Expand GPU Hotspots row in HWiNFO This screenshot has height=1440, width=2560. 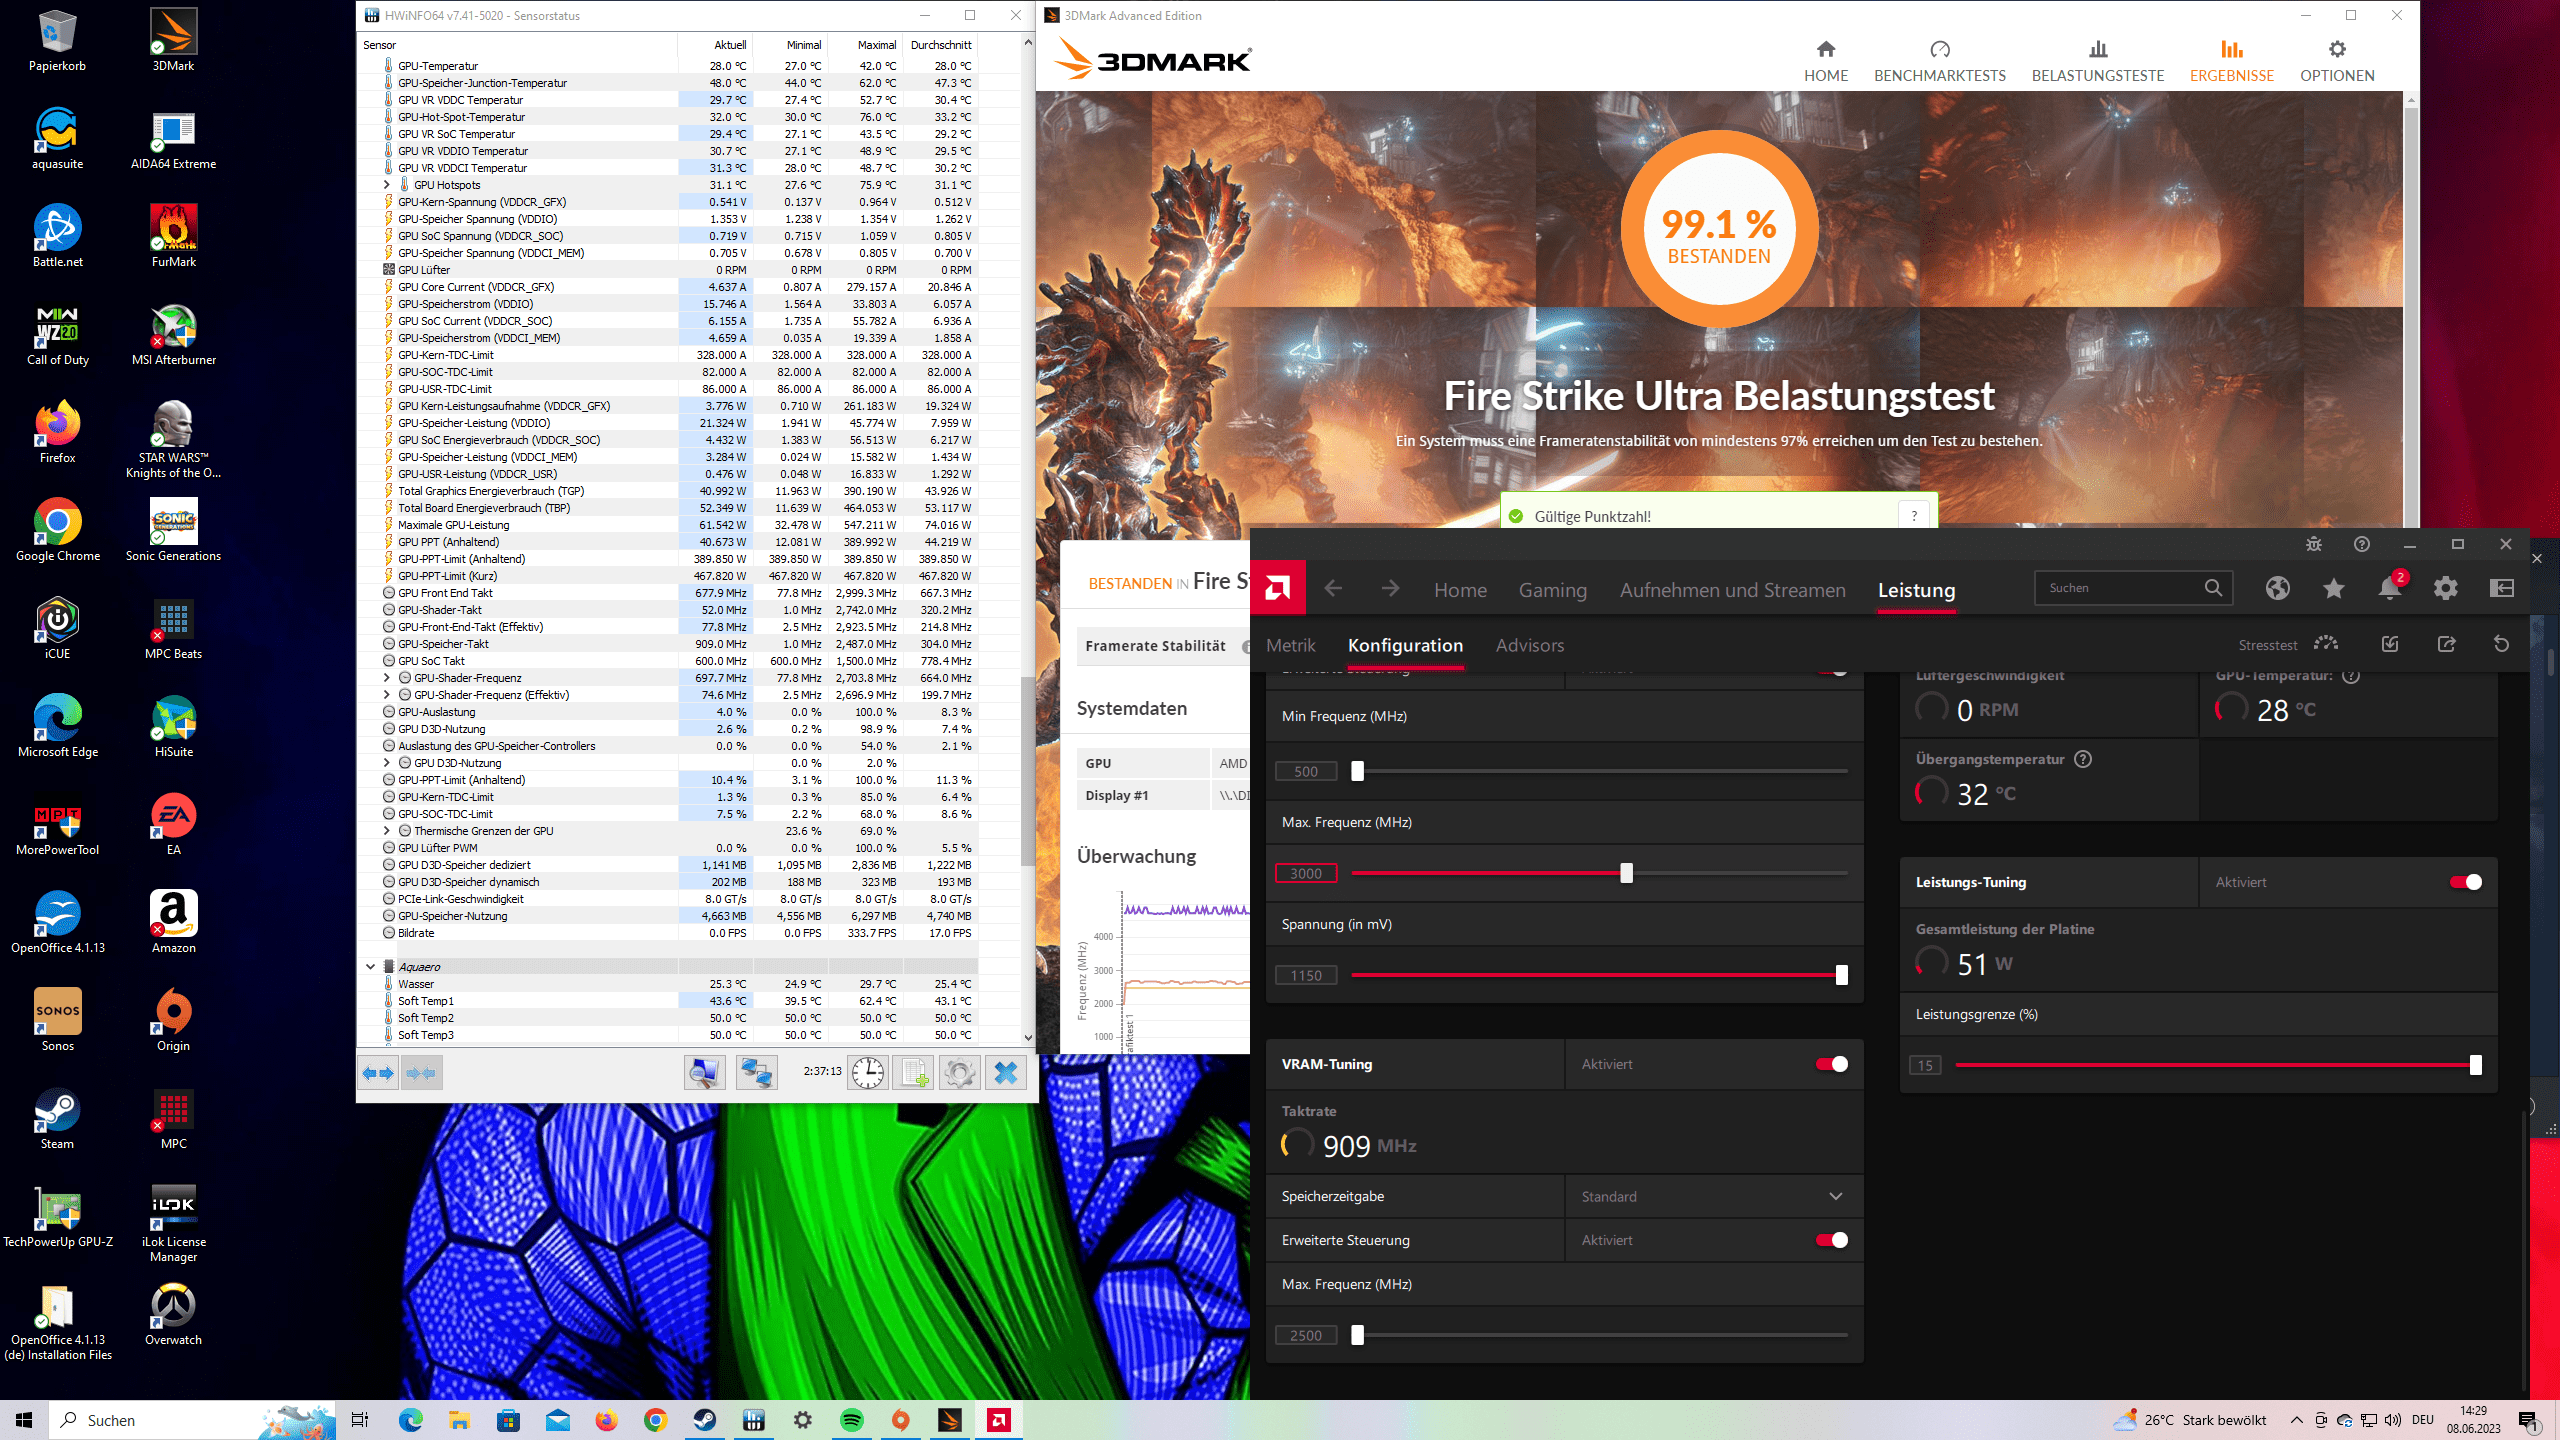tap(387, 185)
